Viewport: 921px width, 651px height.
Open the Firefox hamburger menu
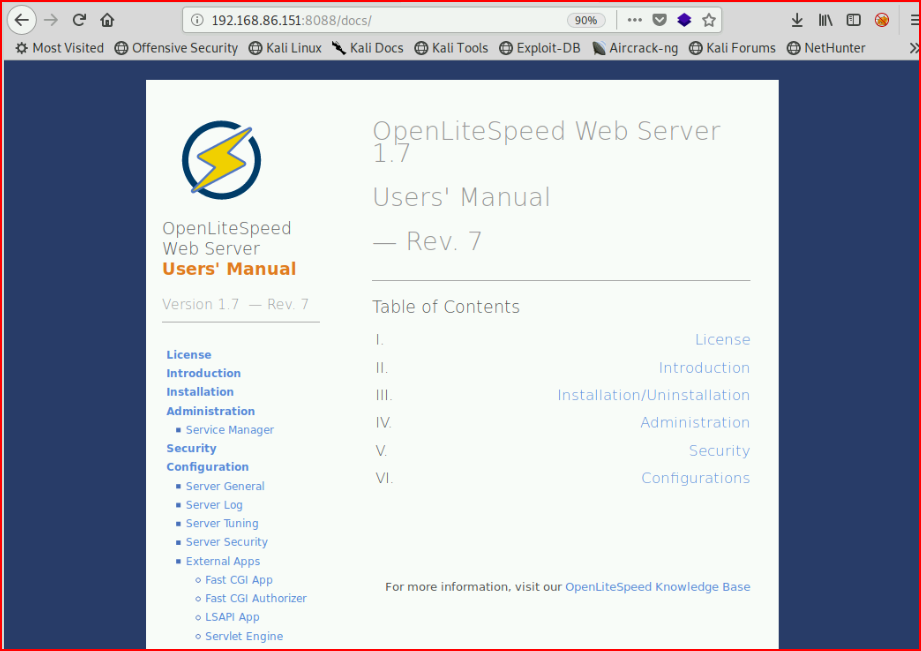click(915, 20)
